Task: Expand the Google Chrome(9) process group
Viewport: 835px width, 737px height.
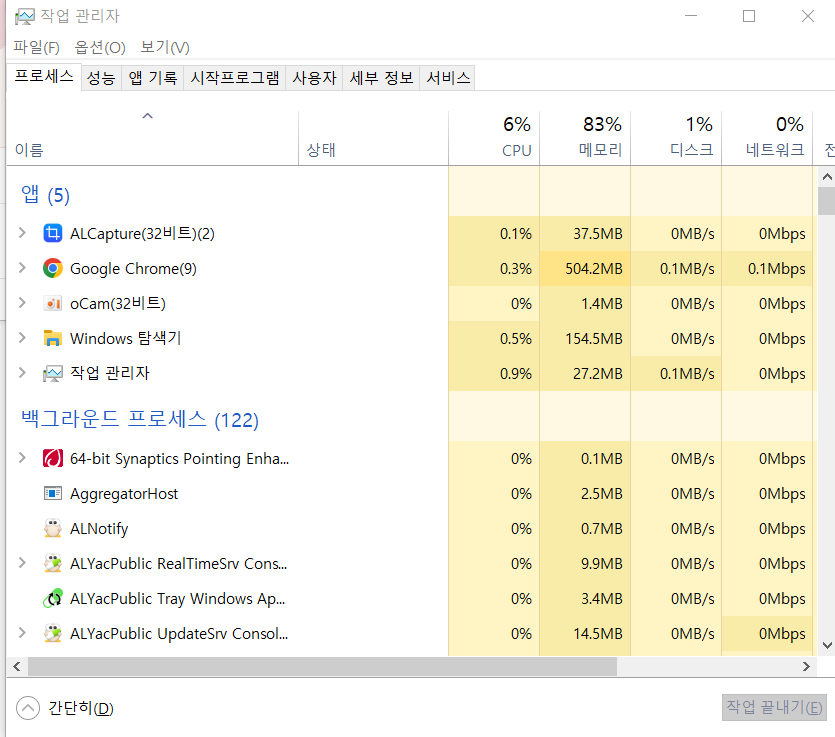Action: 22,268
